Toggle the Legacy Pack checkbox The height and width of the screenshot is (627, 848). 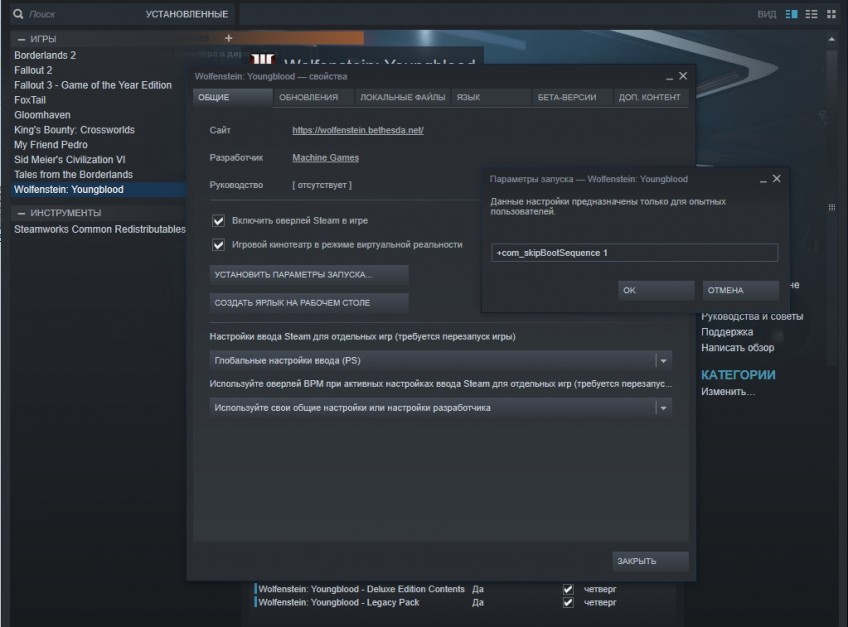pyautogui.click(x=568, y=602)
